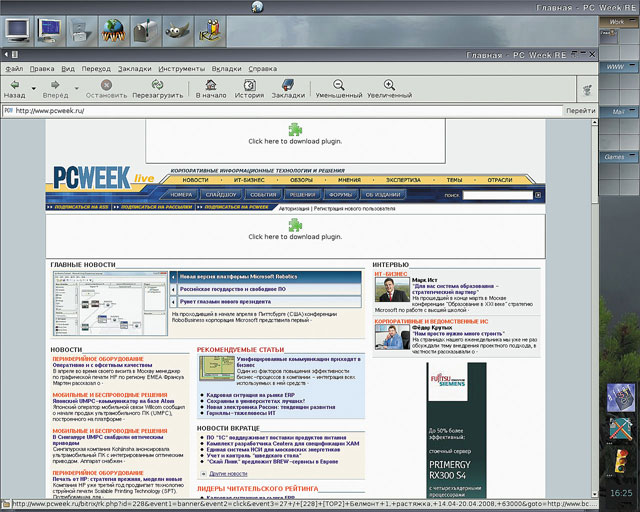Click the Microsoft Robotics news thumbnail
The image size is (640, 512).
(x=110, y=303)
